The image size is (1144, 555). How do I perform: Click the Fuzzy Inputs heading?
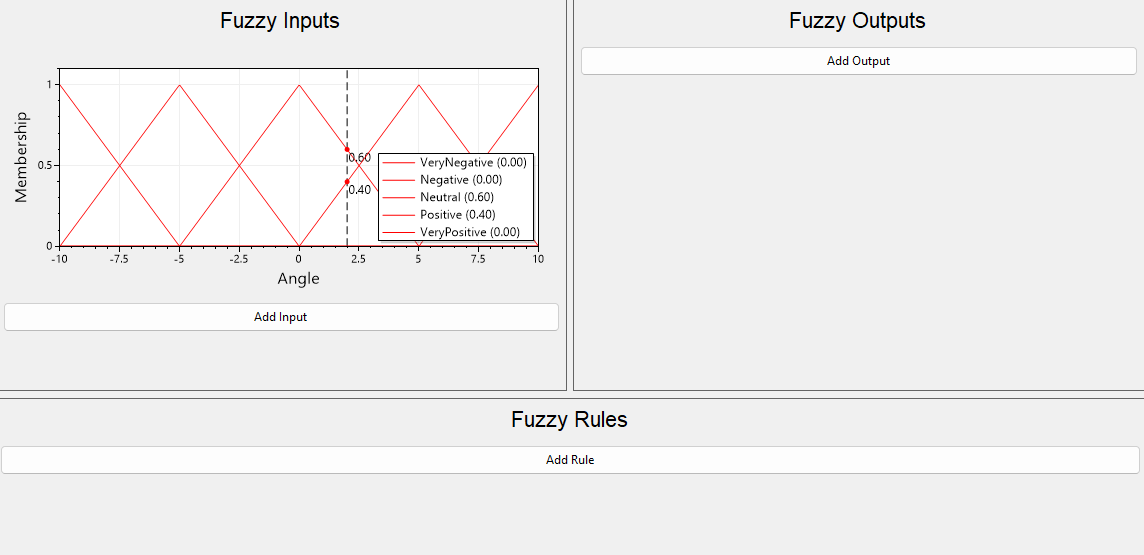coord(280,20)
